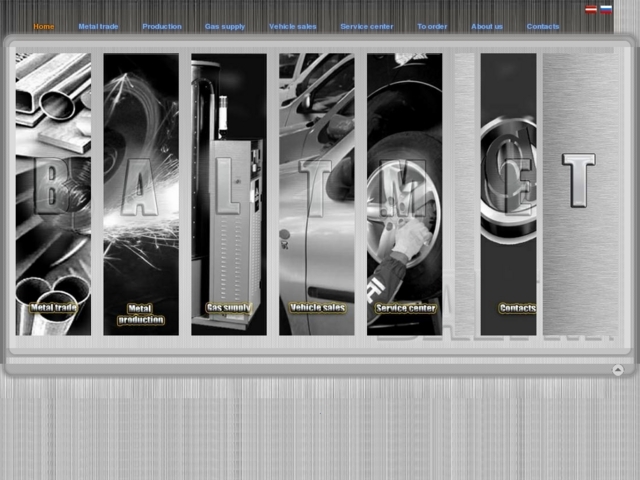Select Service center in the top menu

pyautogui.click(x=366, y=27)
